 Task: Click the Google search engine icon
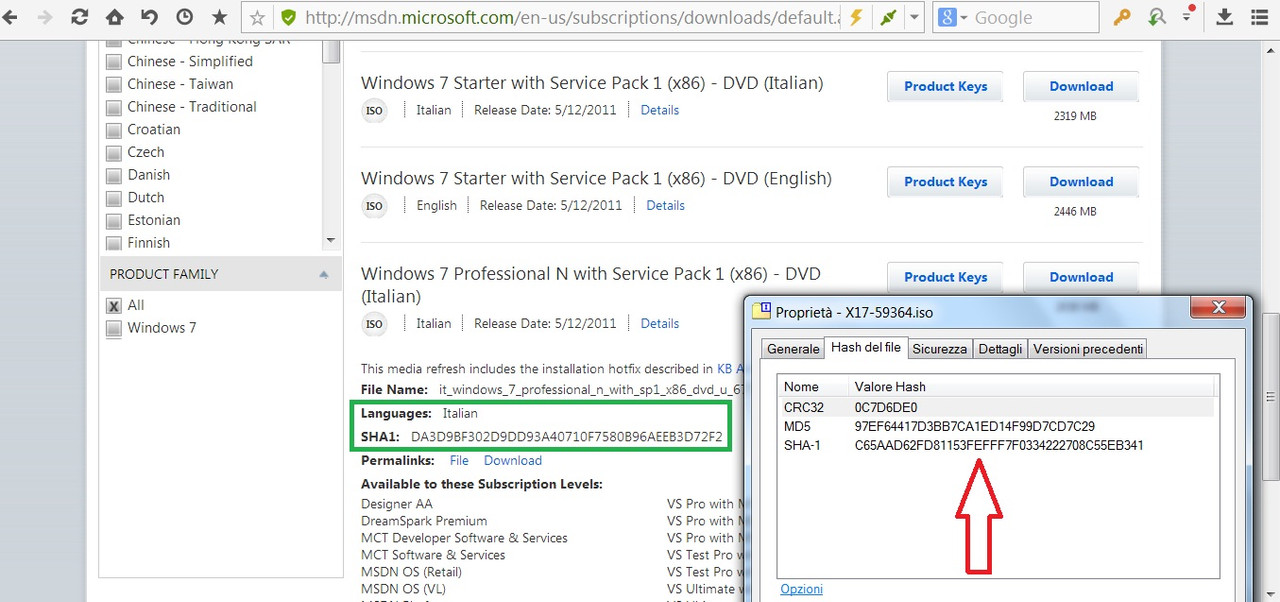947,17
